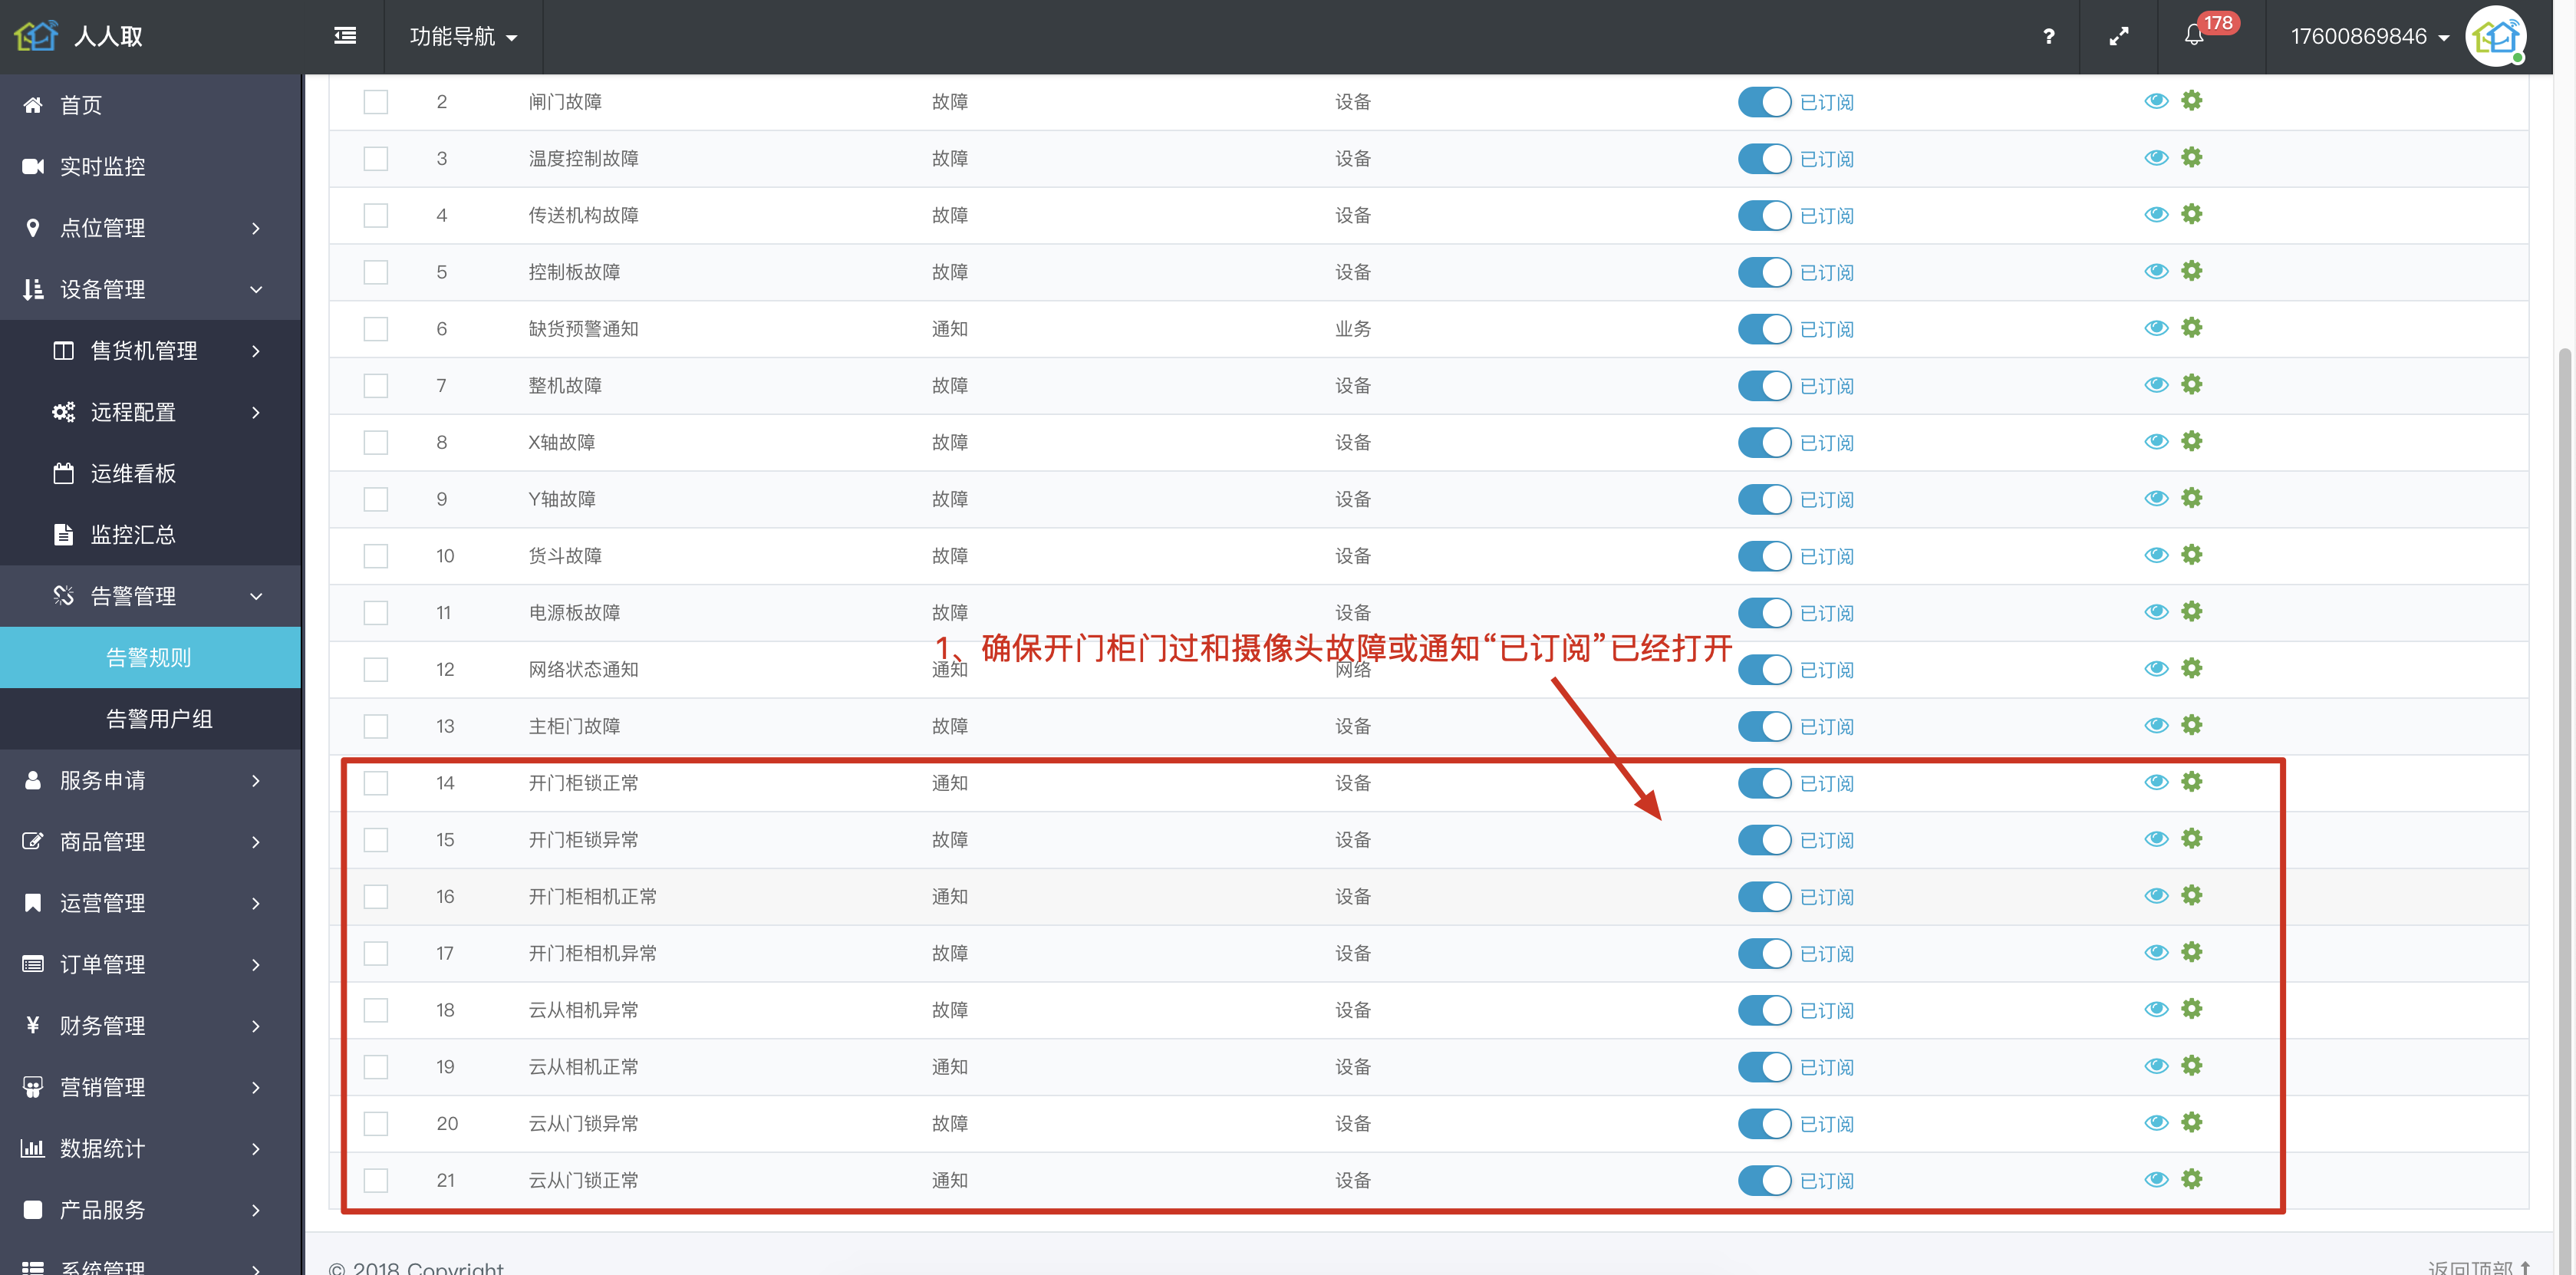Image resolution: width=2576 pixels, height=1275 pixels.
Task: Collapse the 设备管理 sidebar section
Action: pos(150,289)
